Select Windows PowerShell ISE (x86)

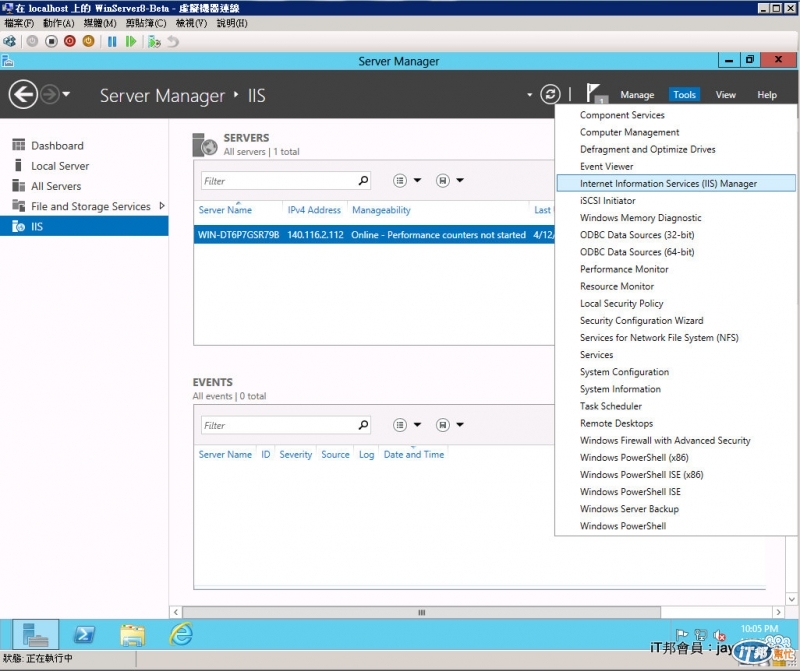pos(641,475)
